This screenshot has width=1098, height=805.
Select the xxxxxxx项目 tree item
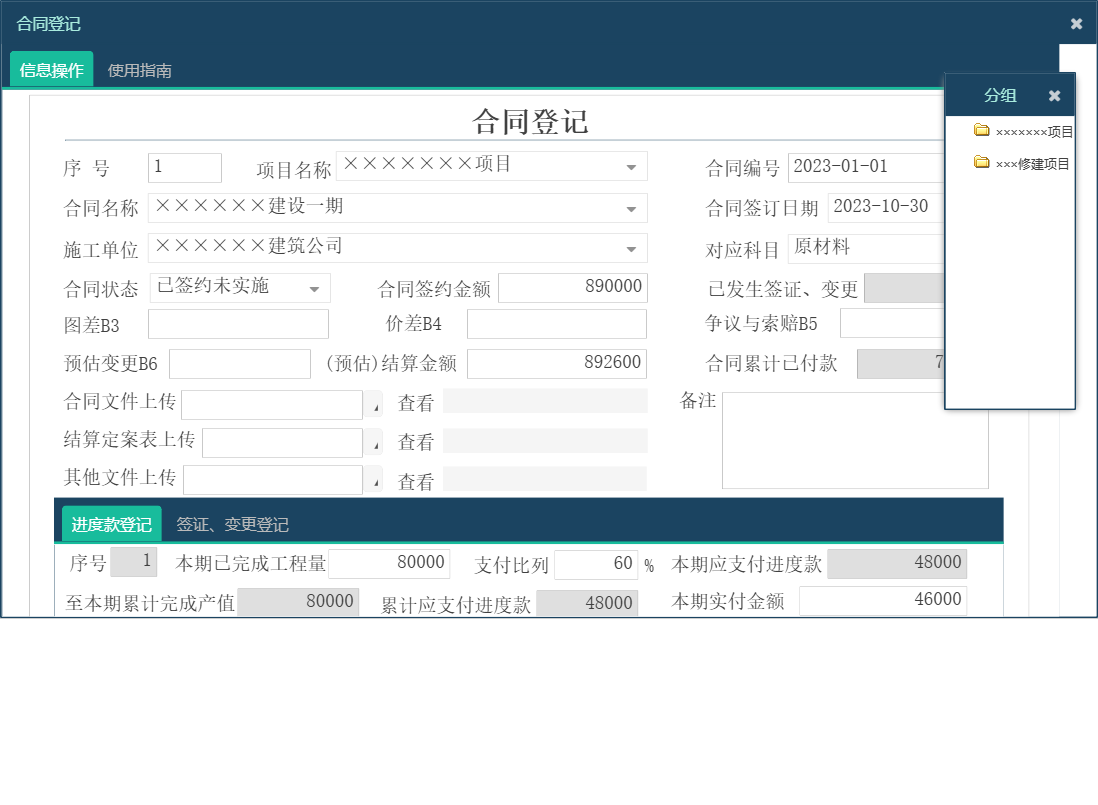point(1030,129)
